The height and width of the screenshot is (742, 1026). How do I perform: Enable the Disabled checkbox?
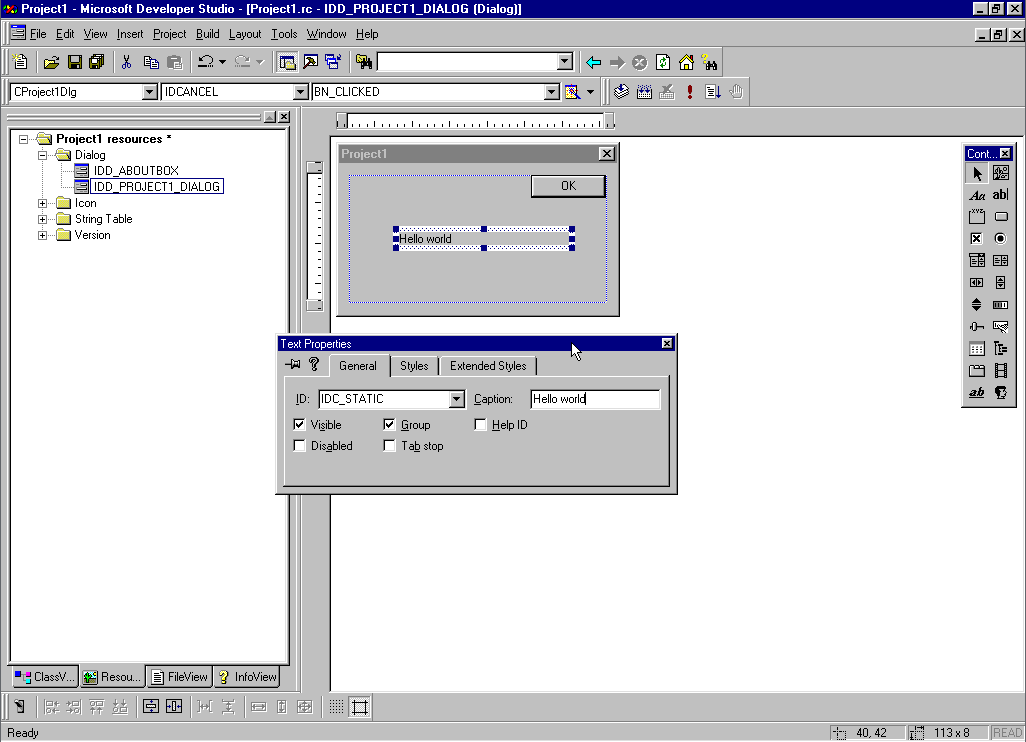(x=299, y=446)
